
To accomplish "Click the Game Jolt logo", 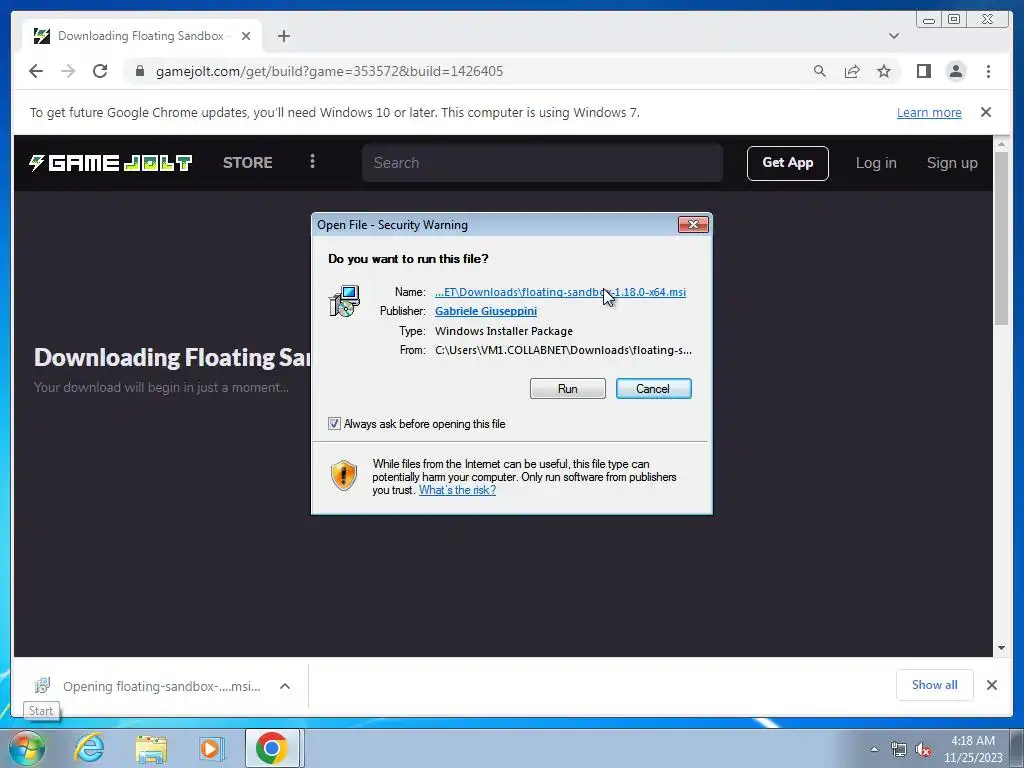I will [110, 163].
